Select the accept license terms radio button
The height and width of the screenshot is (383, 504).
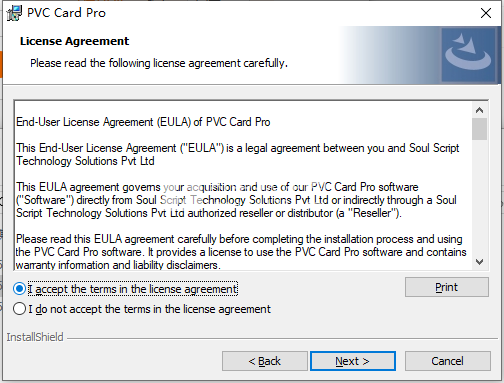[19, 289]
